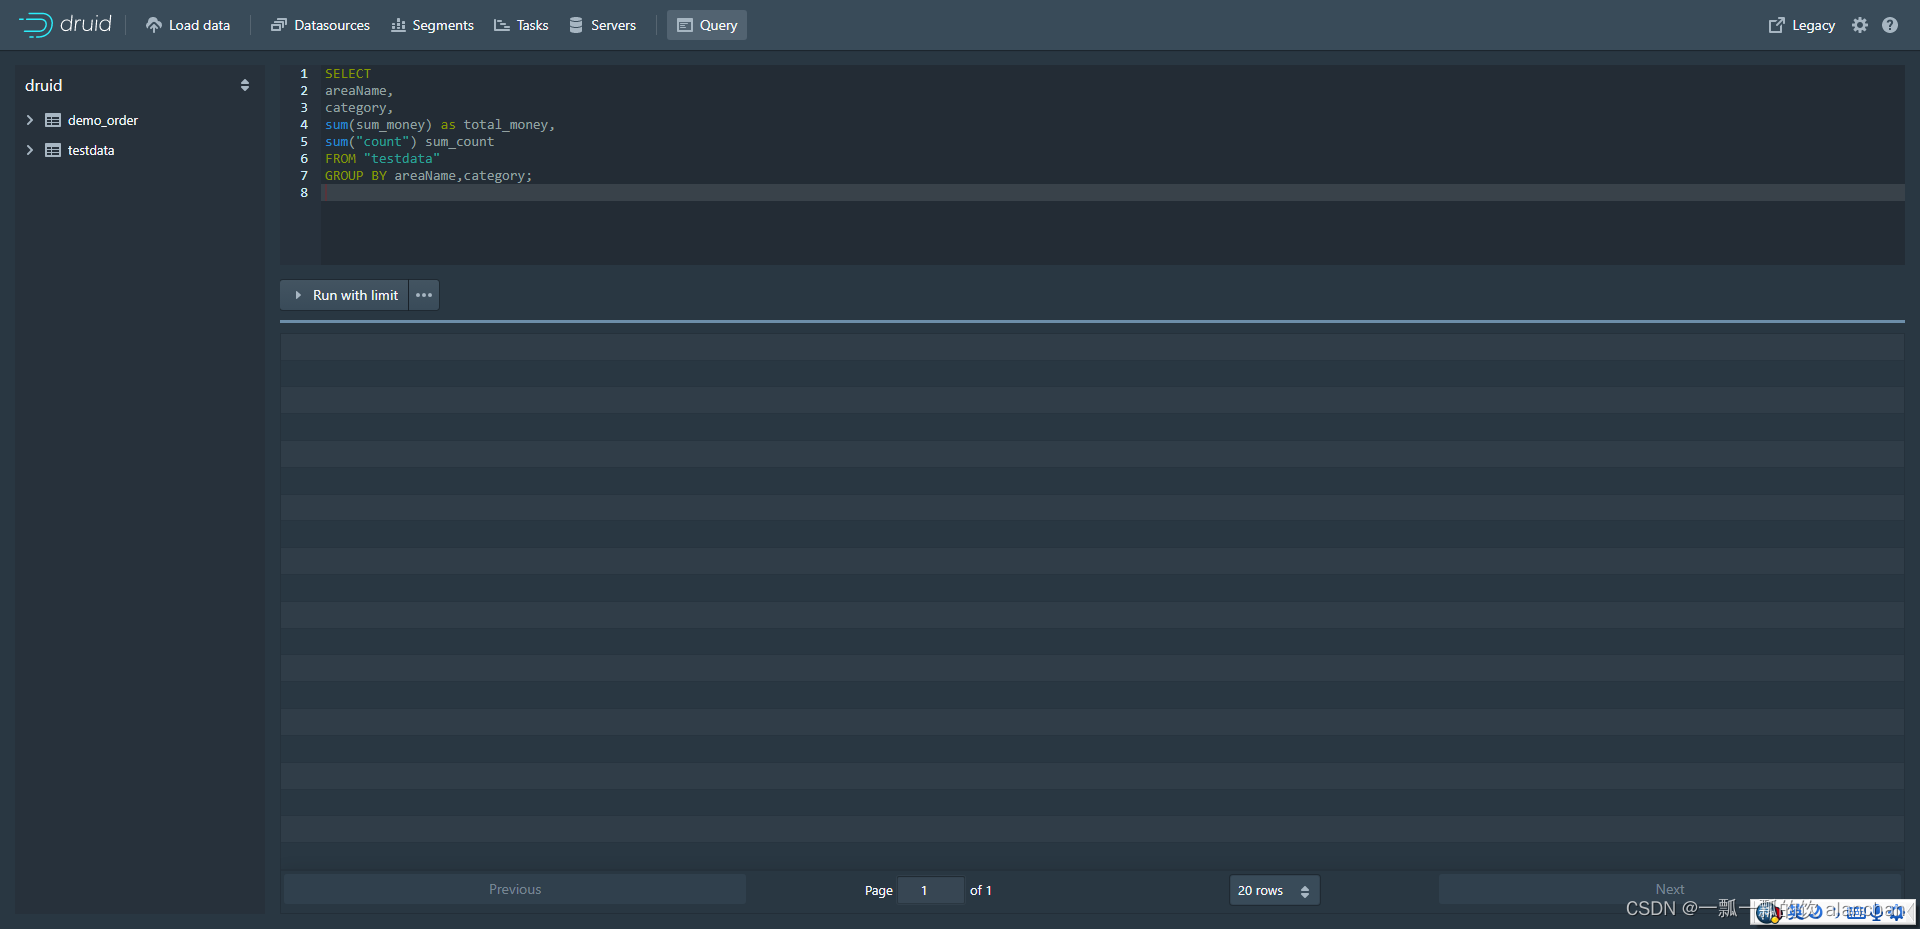Click the sum(sum_money) line in the editor
Screen dimensions: 1920x929
coord(440,125)
